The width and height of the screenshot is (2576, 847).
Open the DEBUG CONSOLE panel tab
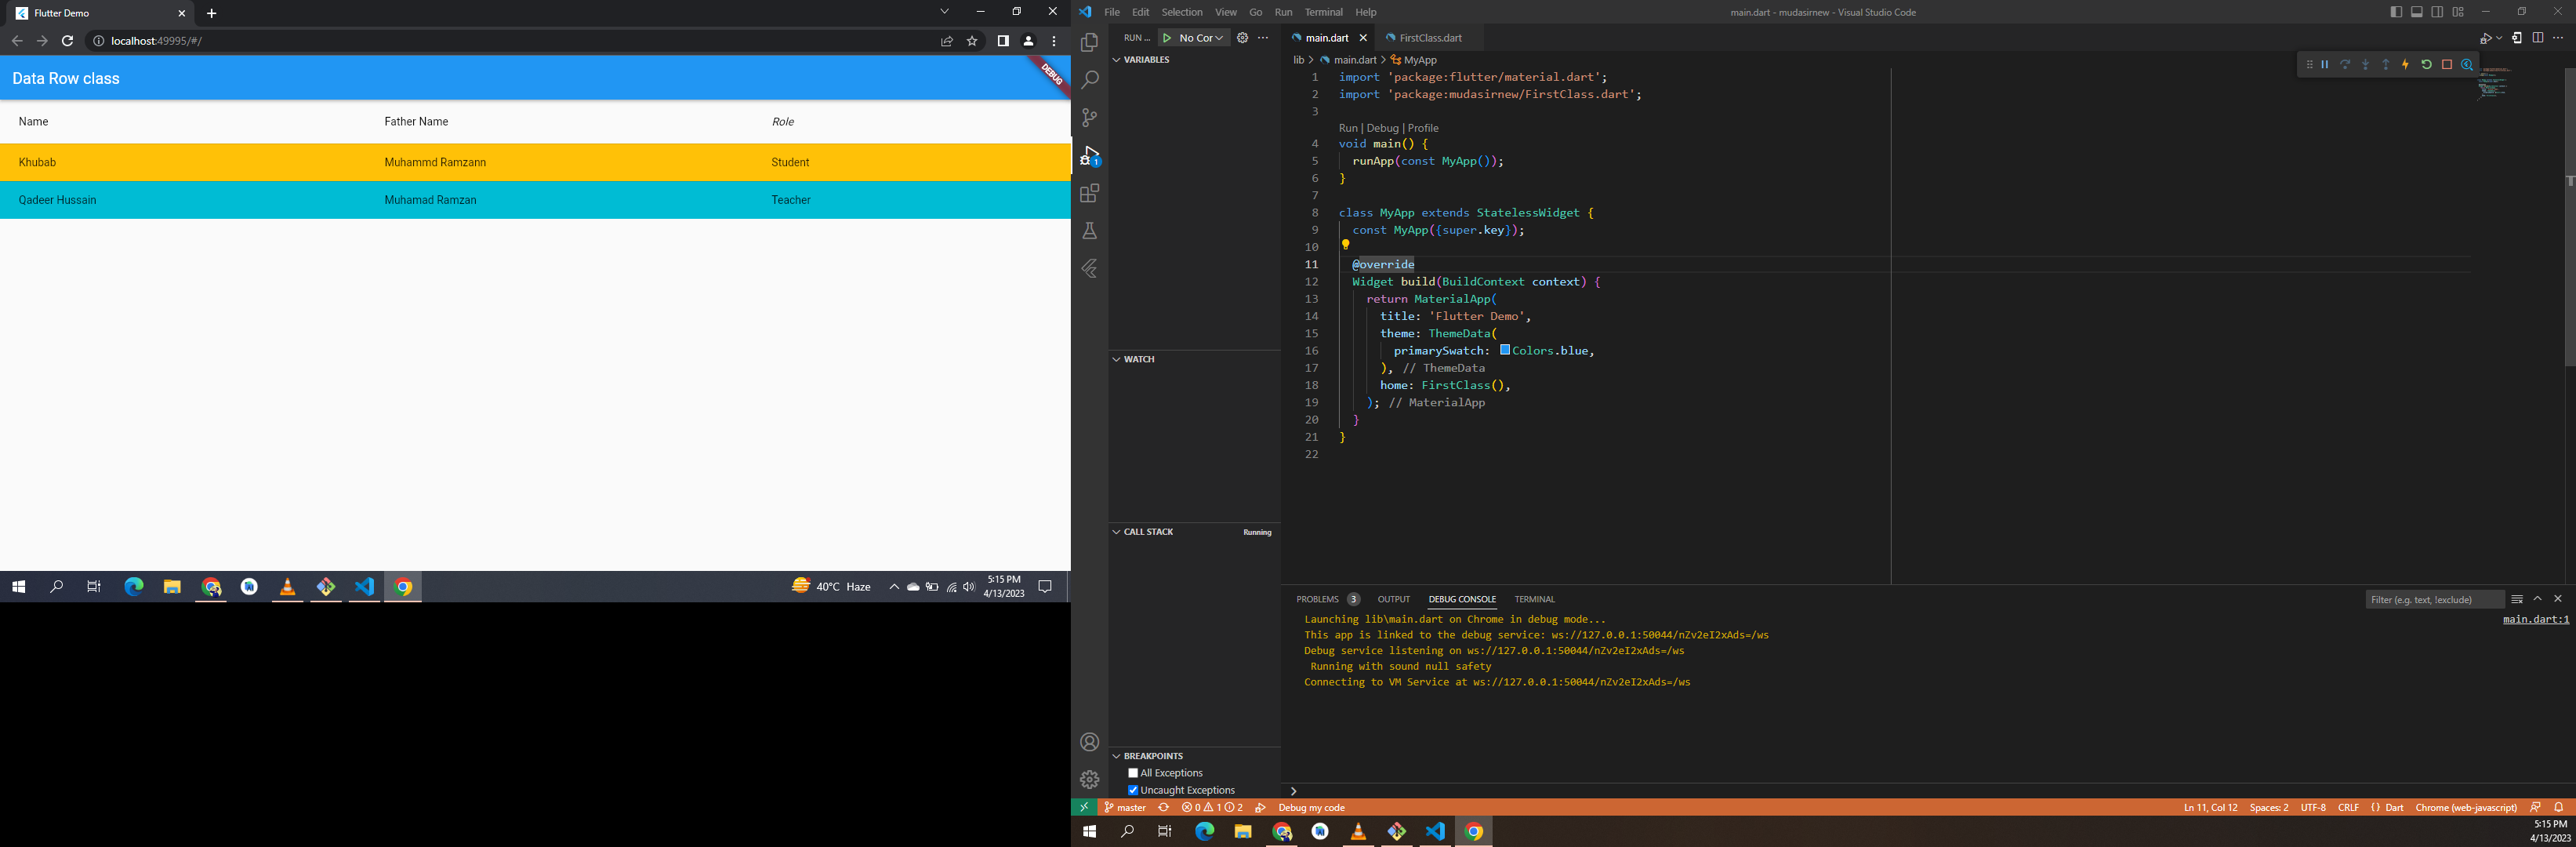1462,599
